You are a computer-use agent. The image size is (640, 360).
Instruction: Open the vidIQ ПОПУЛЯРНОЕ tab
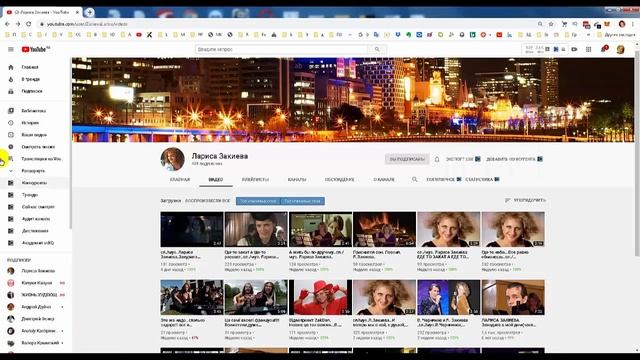click(x=444, y=180)
